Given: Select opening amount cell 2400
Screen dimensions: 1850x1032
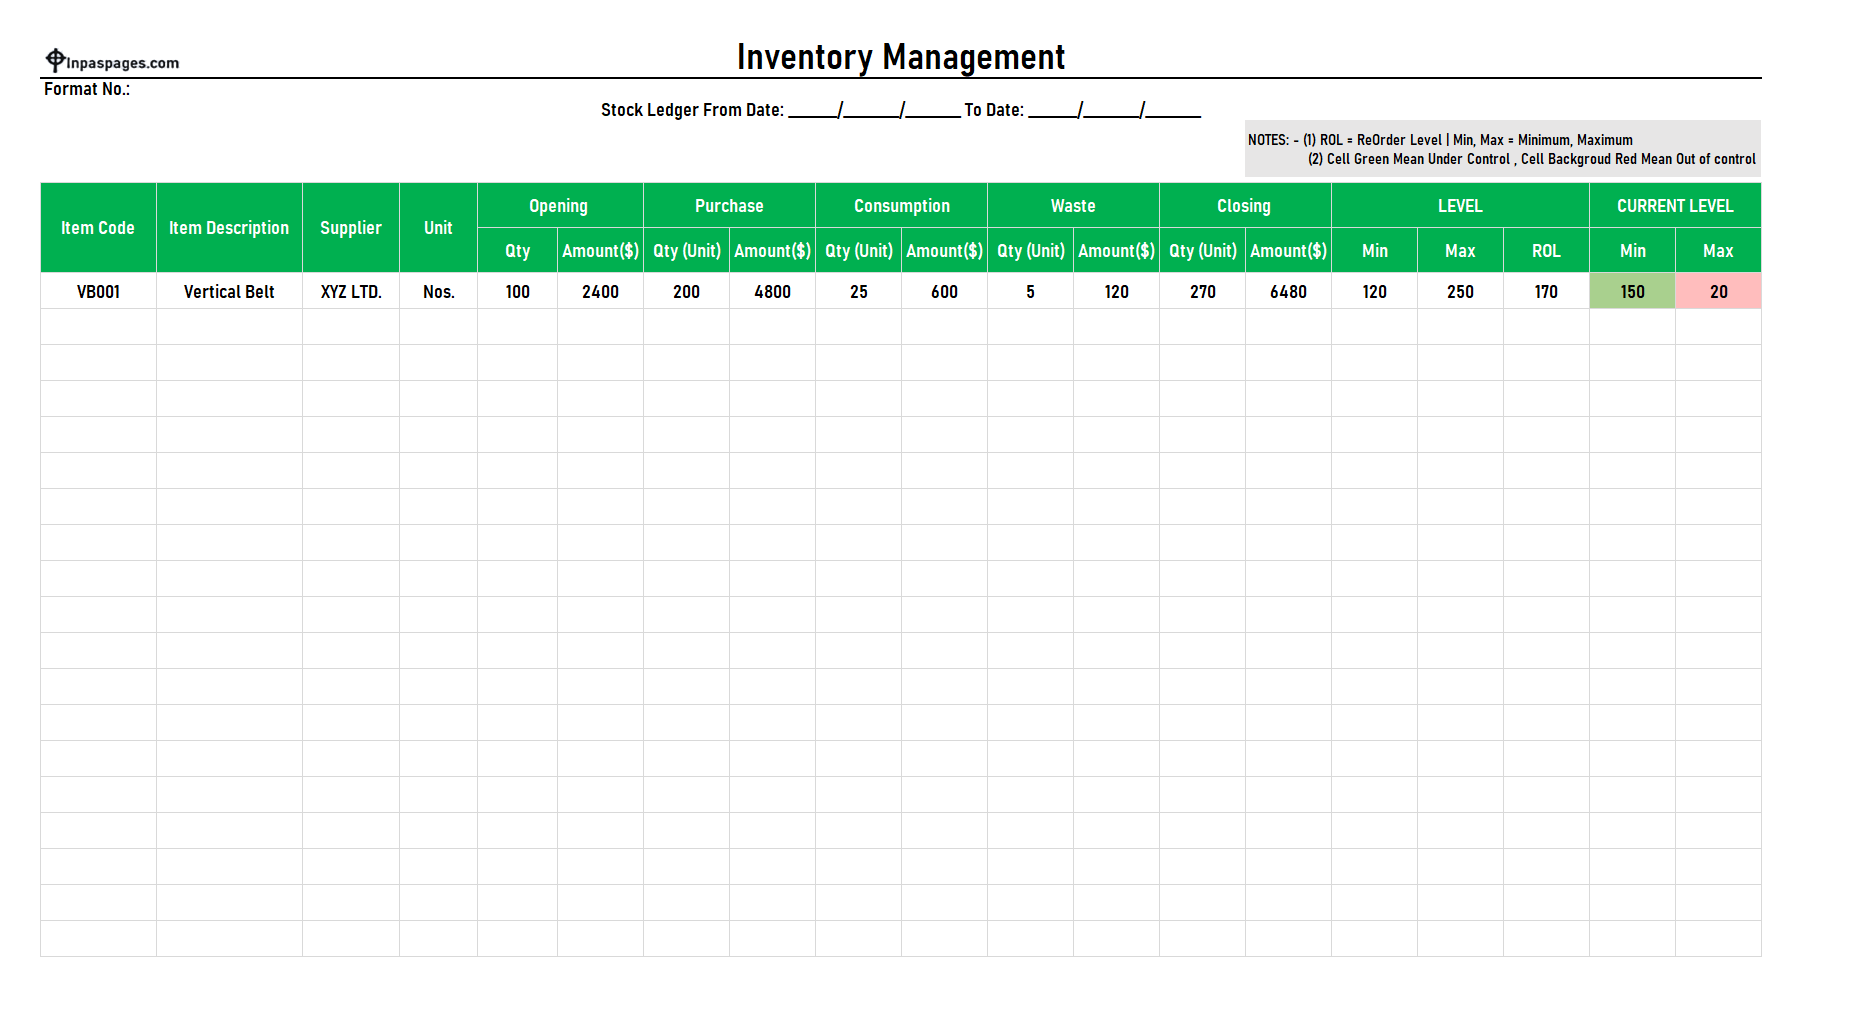Looking at the screenshot, I should 600,291.
